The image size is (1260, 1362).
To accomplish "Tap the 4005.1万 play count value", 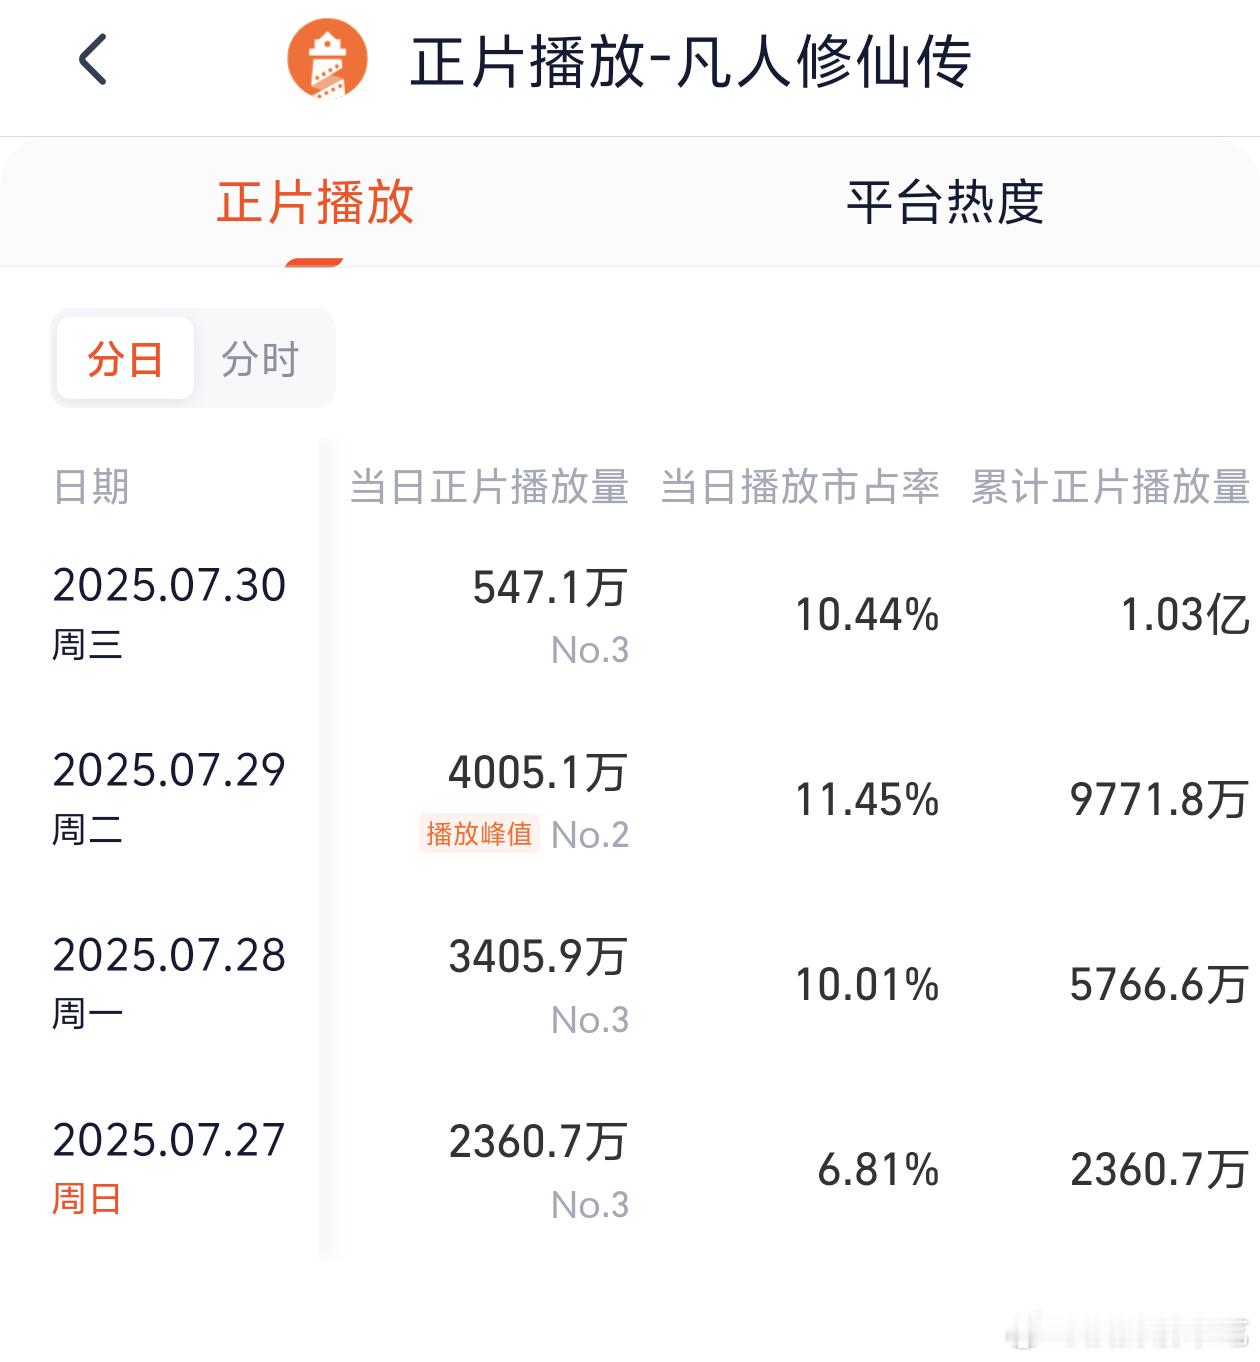I will tap(538, 773).
